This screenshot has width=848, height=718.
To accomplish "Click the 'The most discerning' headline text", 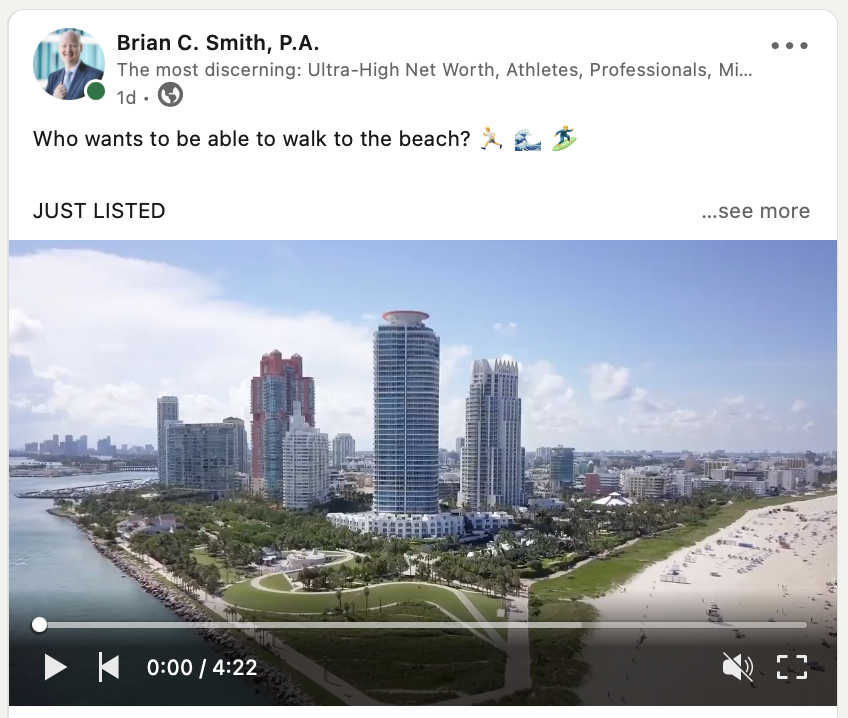I will point(434,70).
